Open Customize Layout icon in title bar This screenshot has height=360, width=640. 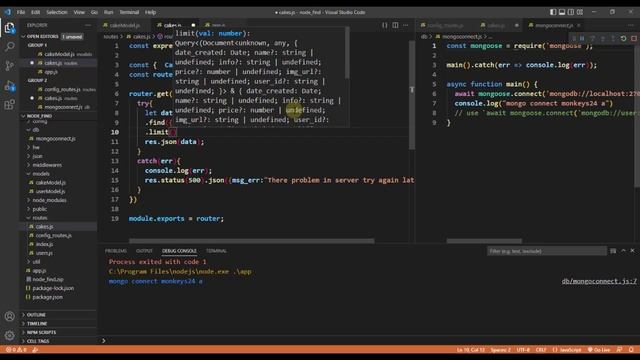(x=580, y=12)
